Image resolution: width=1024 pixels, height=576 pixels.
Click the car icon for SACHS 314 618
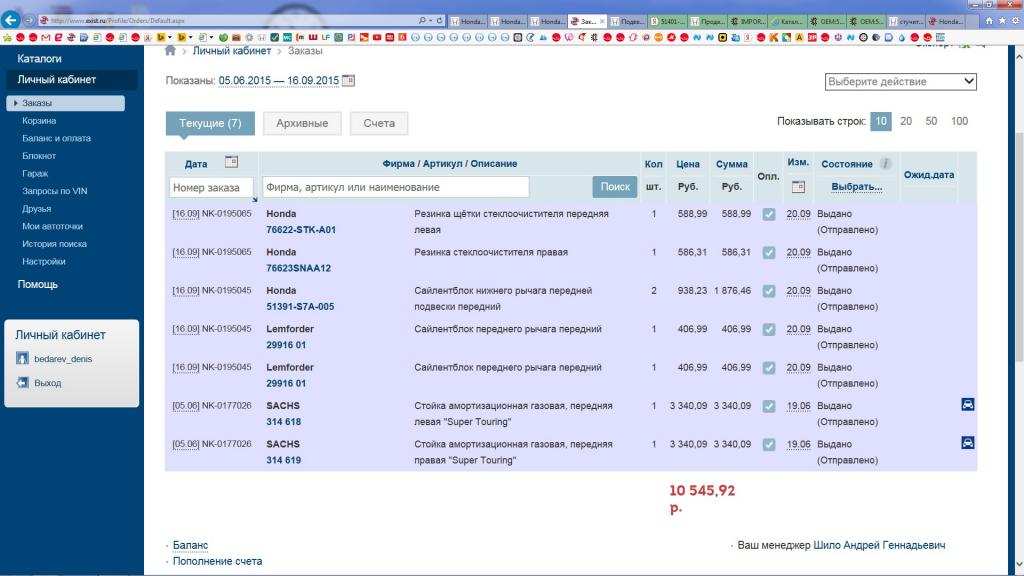(x=967, y=405)
